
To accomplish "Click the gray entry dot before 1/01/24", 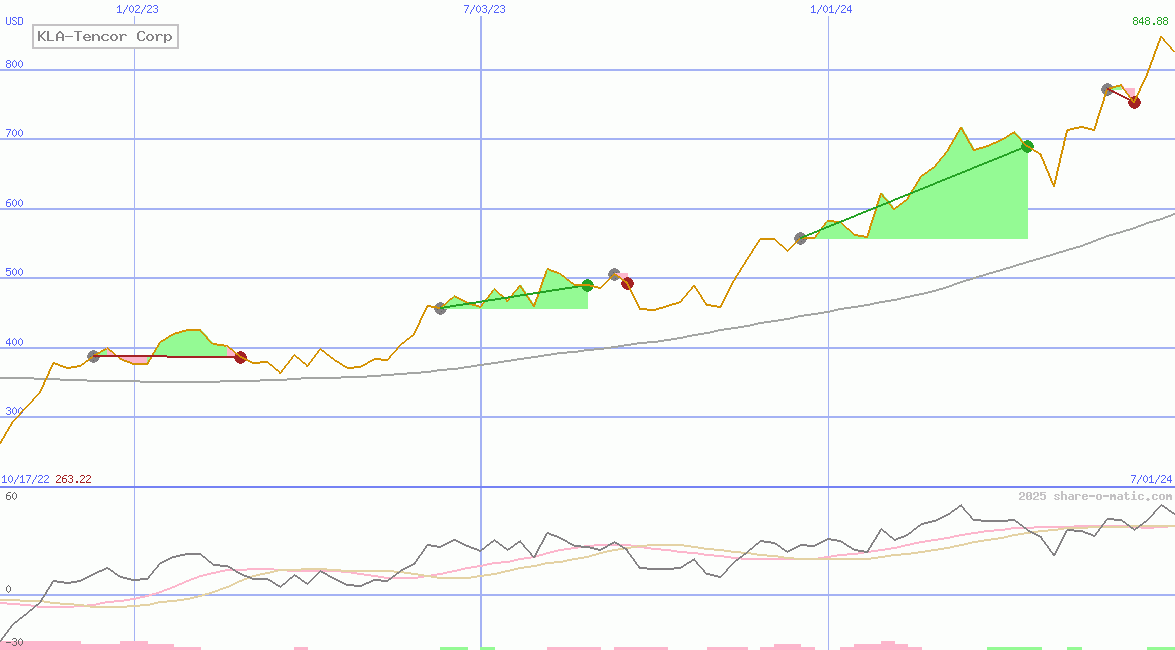I will click(800, 238).
